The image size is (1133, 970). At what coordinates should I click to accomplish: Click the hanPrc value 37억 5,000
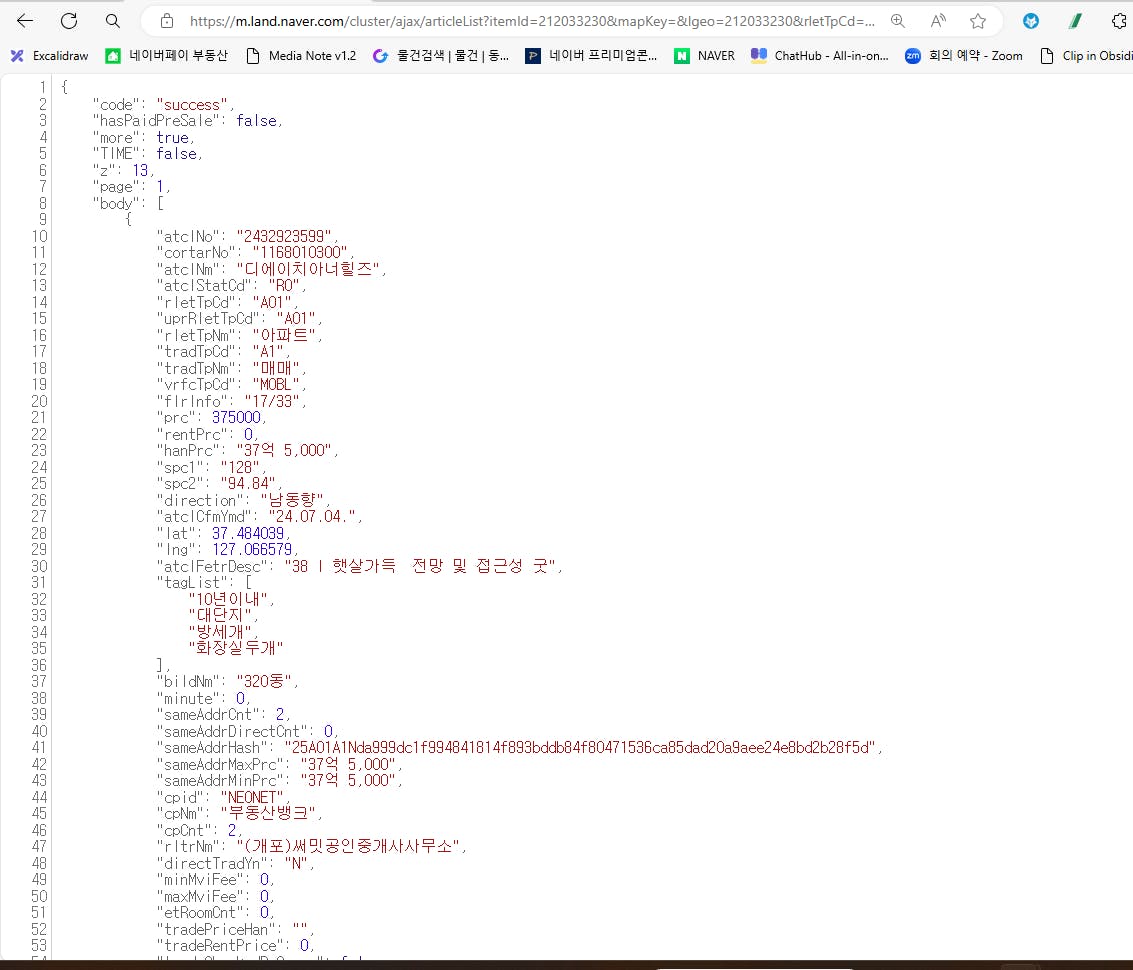pos(284,450)
